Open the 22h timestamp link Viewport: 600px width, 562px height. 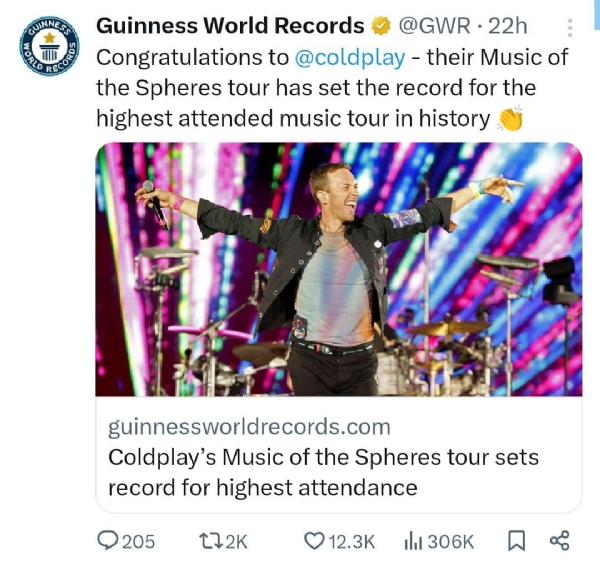508,26
